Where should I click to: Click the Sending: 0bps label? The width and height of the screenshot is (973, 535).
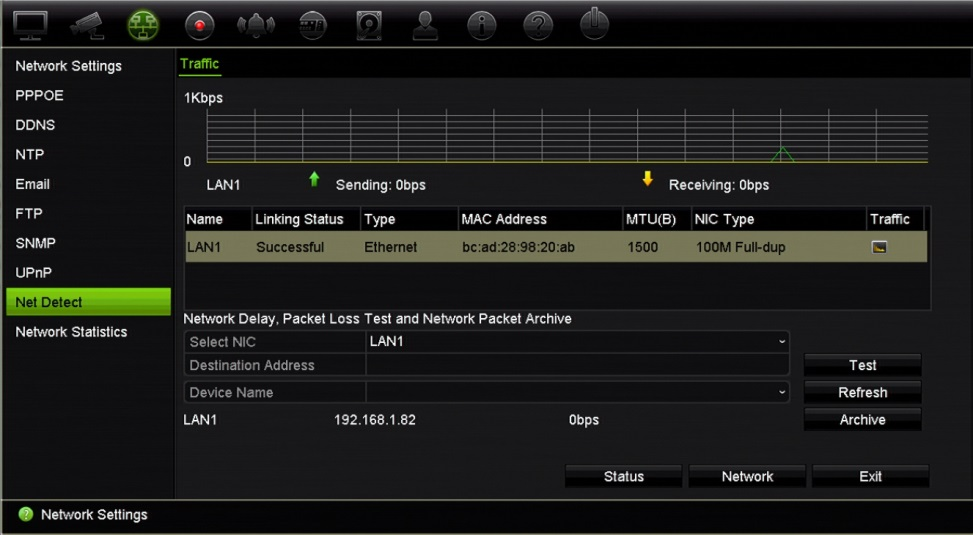[380, 185]
